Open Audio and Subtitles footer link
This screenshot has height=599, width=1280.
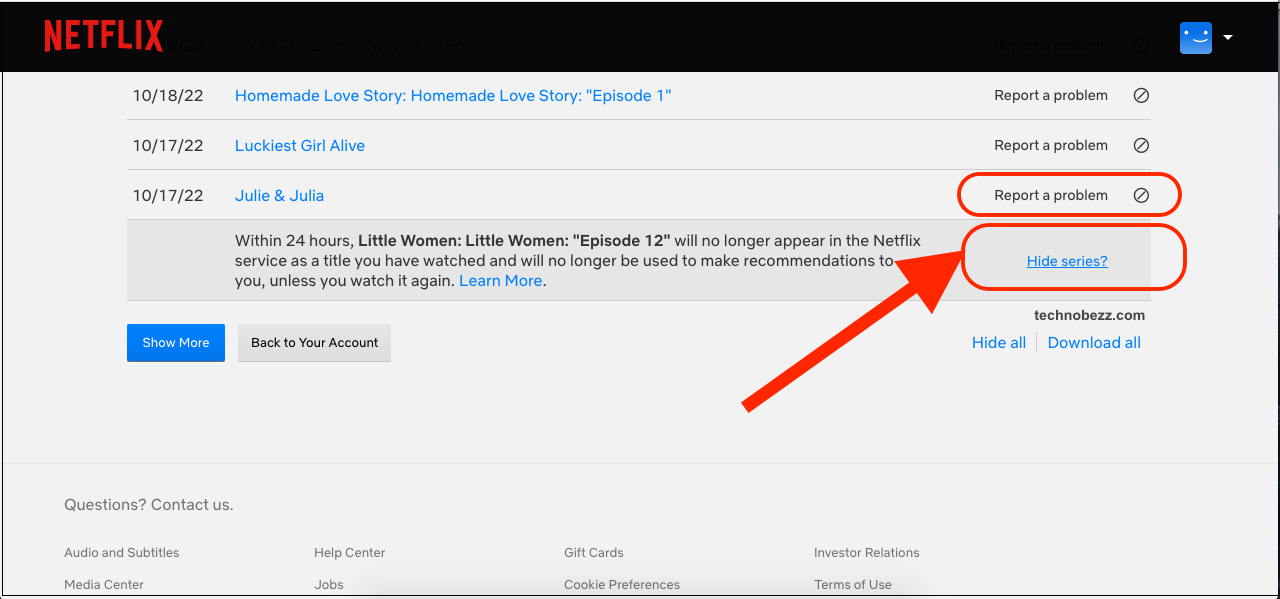click(122, 553)
